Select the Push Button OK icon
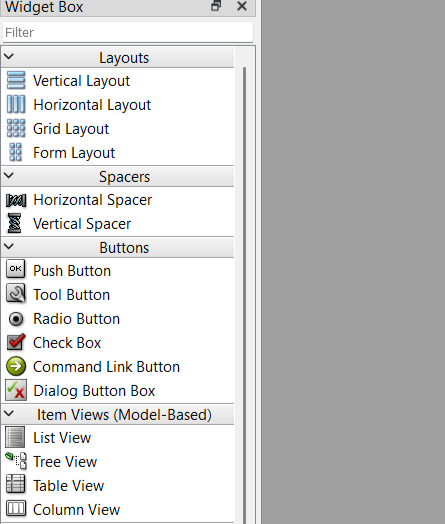445x524 pixels. (x=16, y=270)
